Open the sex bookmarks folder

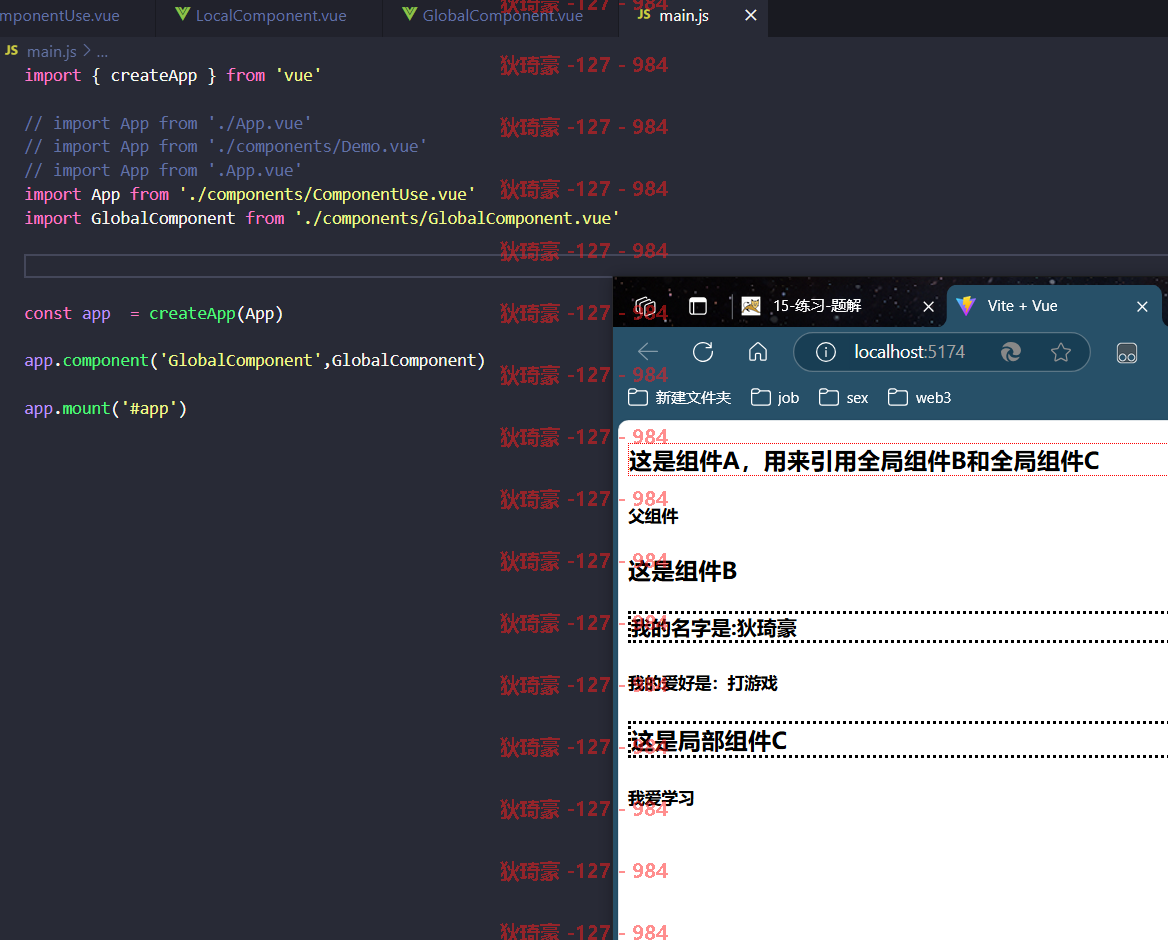coord(843,398)
